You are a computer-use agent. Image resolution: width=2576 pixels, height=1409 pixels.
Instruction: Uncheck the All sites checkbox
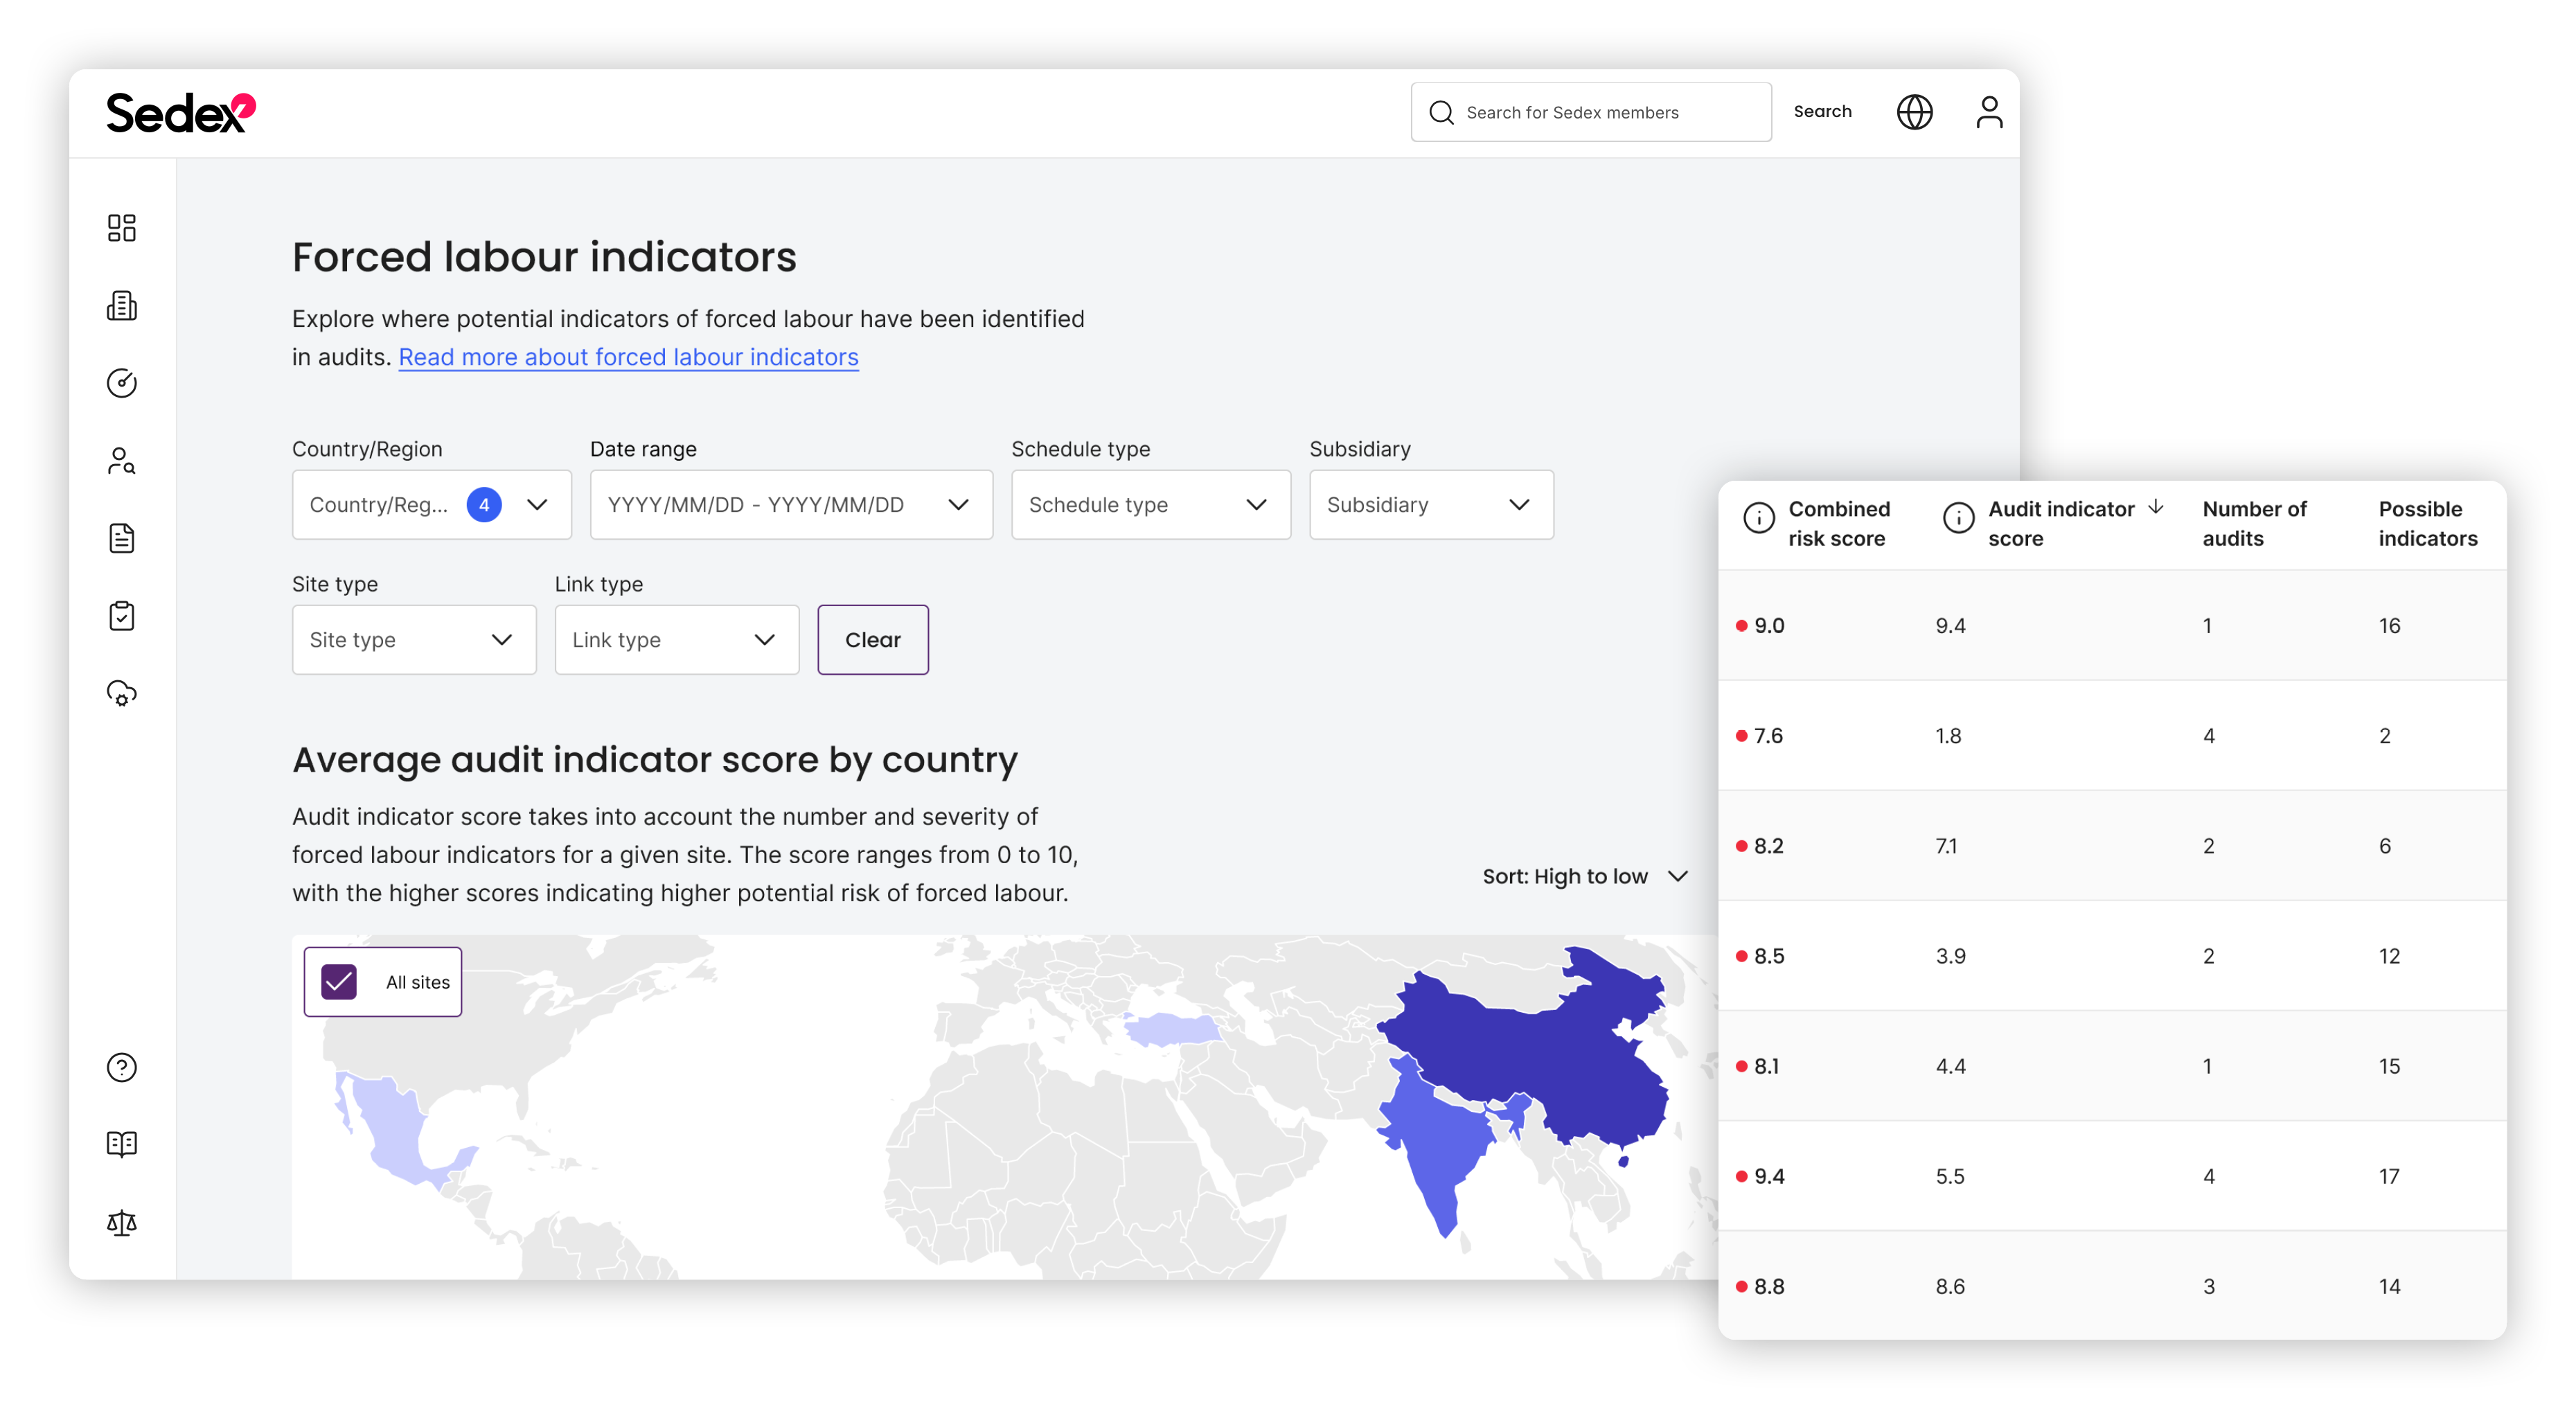click(339, 981)
